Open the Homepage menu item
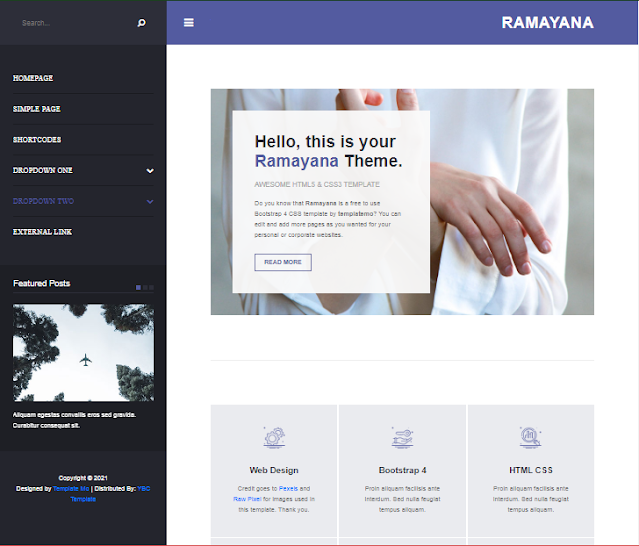 33,78
